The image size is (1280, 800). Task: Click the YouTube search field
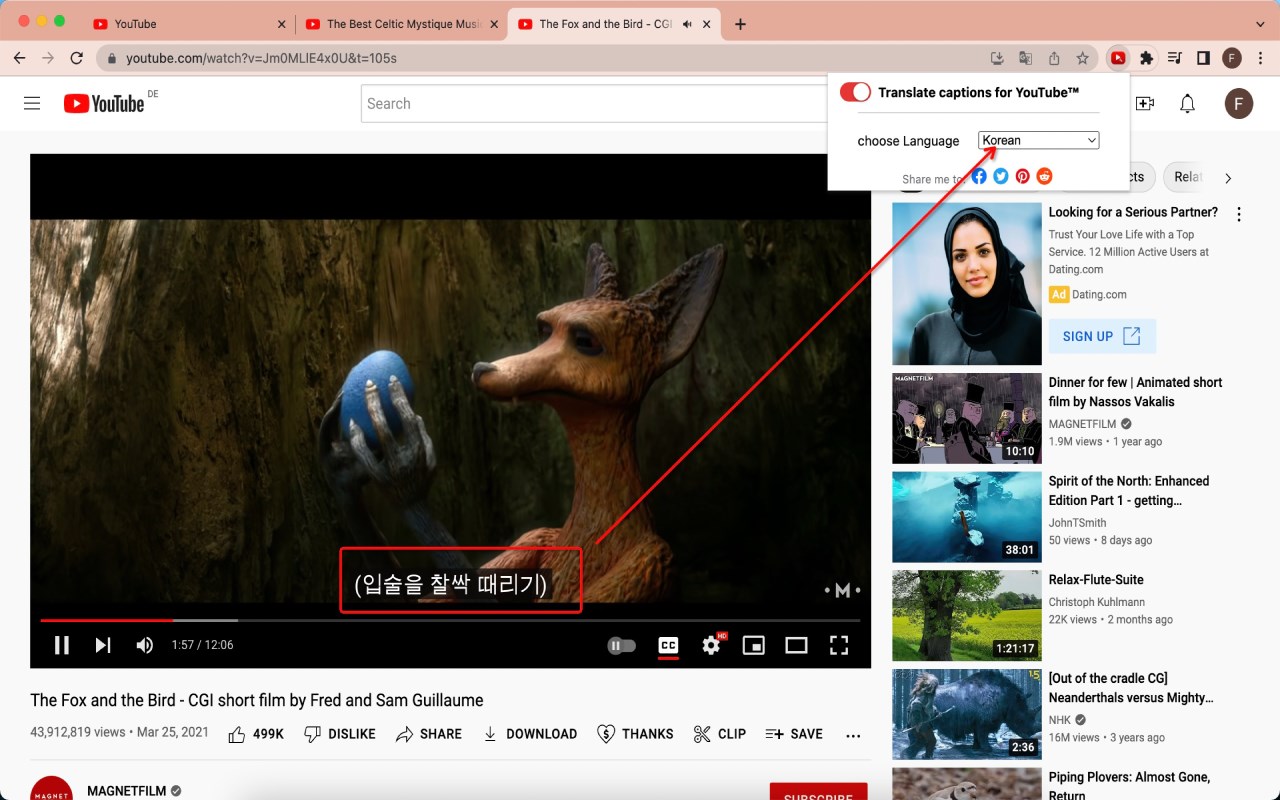(595, 103)
